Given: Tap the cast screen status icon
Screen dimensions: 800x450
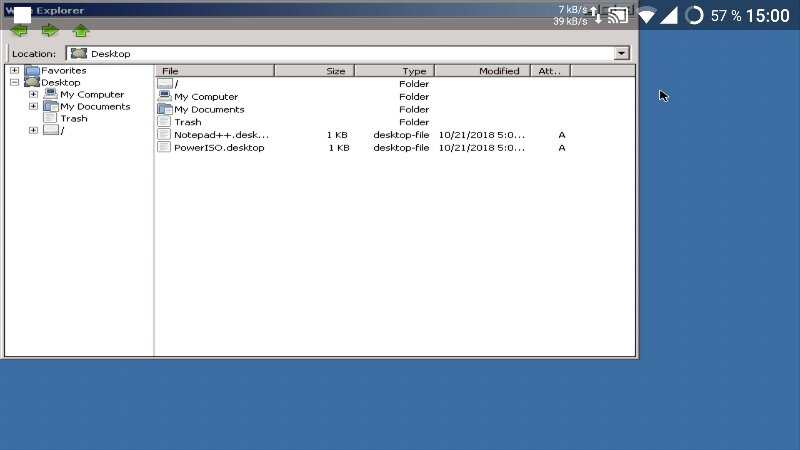Looking at the screenshot, I should (x=618, y=15).
